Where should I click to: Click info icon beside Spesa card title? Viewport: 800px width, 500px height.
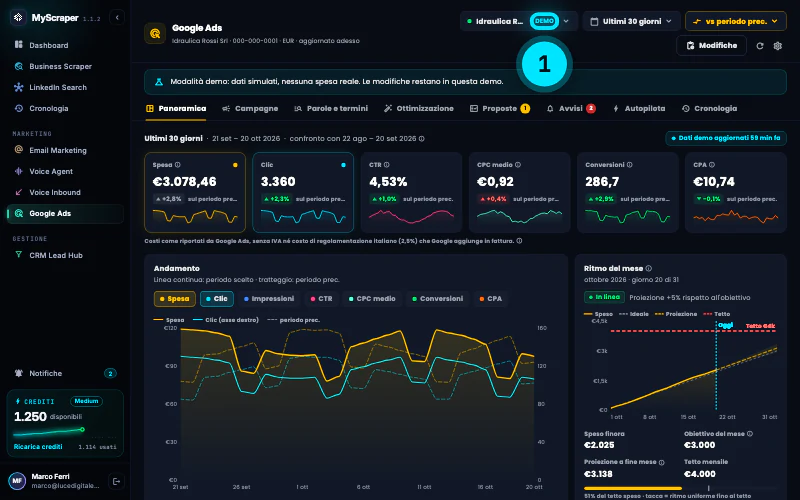tap(178, 165)
